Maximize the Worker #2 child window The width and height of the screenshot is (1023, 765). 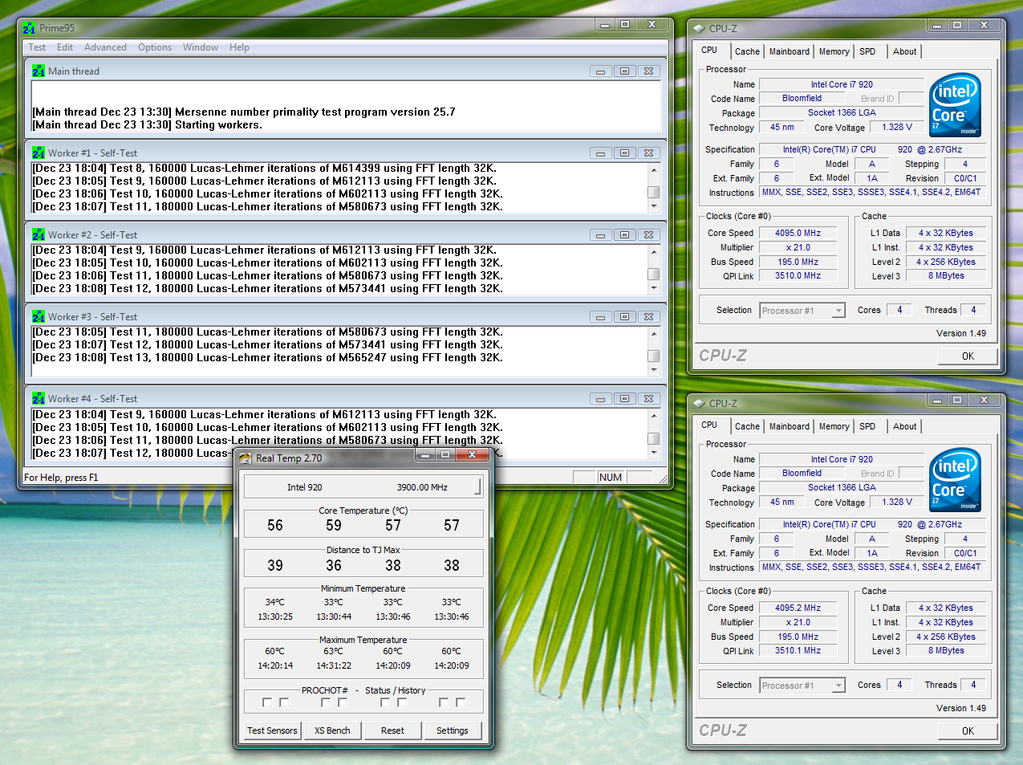[x=624, y=235]
